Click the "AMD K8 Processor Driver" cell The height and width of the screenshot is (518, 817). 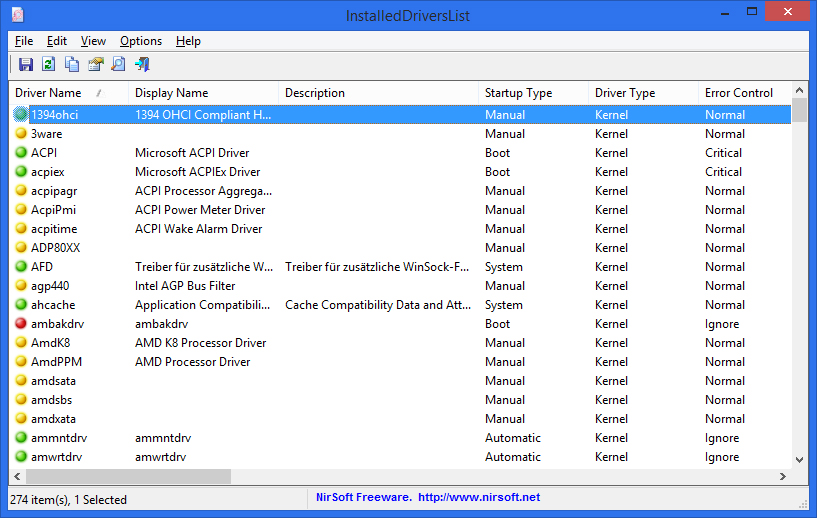(201, 343)
